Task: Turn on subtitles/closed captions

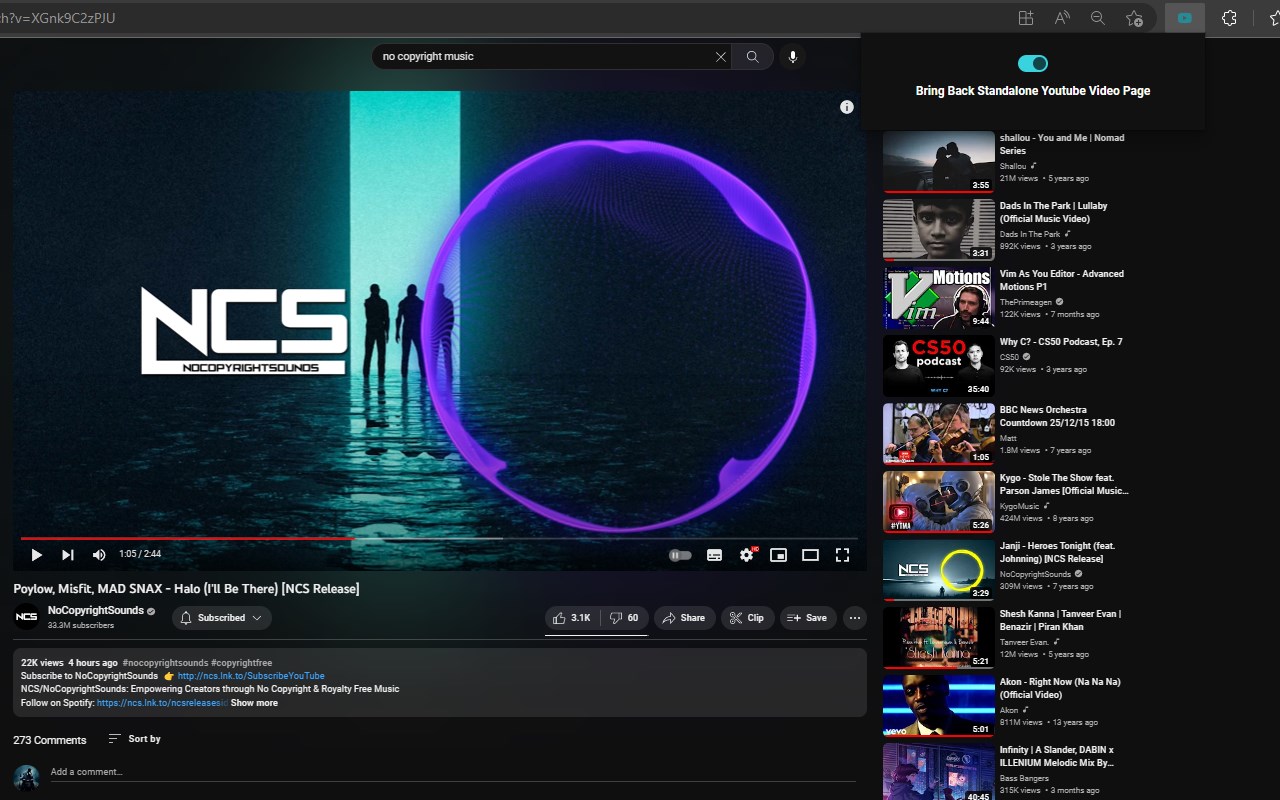Action: tap(714, 555)
